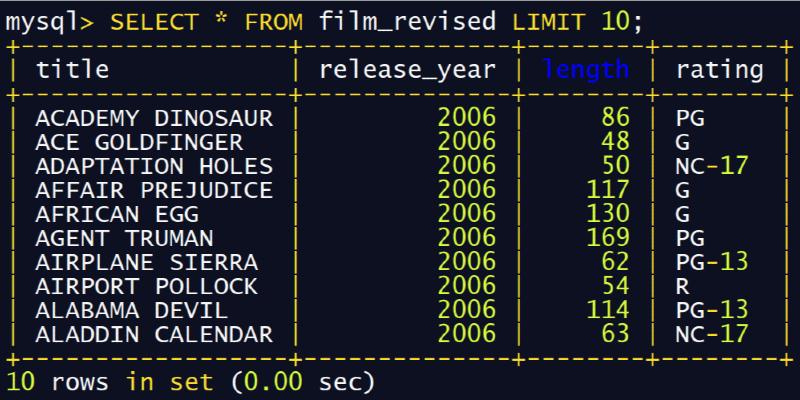The height and width of the screenshot is (400, 800).
Task: Click the PG rating for ACADEMY DINOSAUR
Action: [x=690, y=118]
